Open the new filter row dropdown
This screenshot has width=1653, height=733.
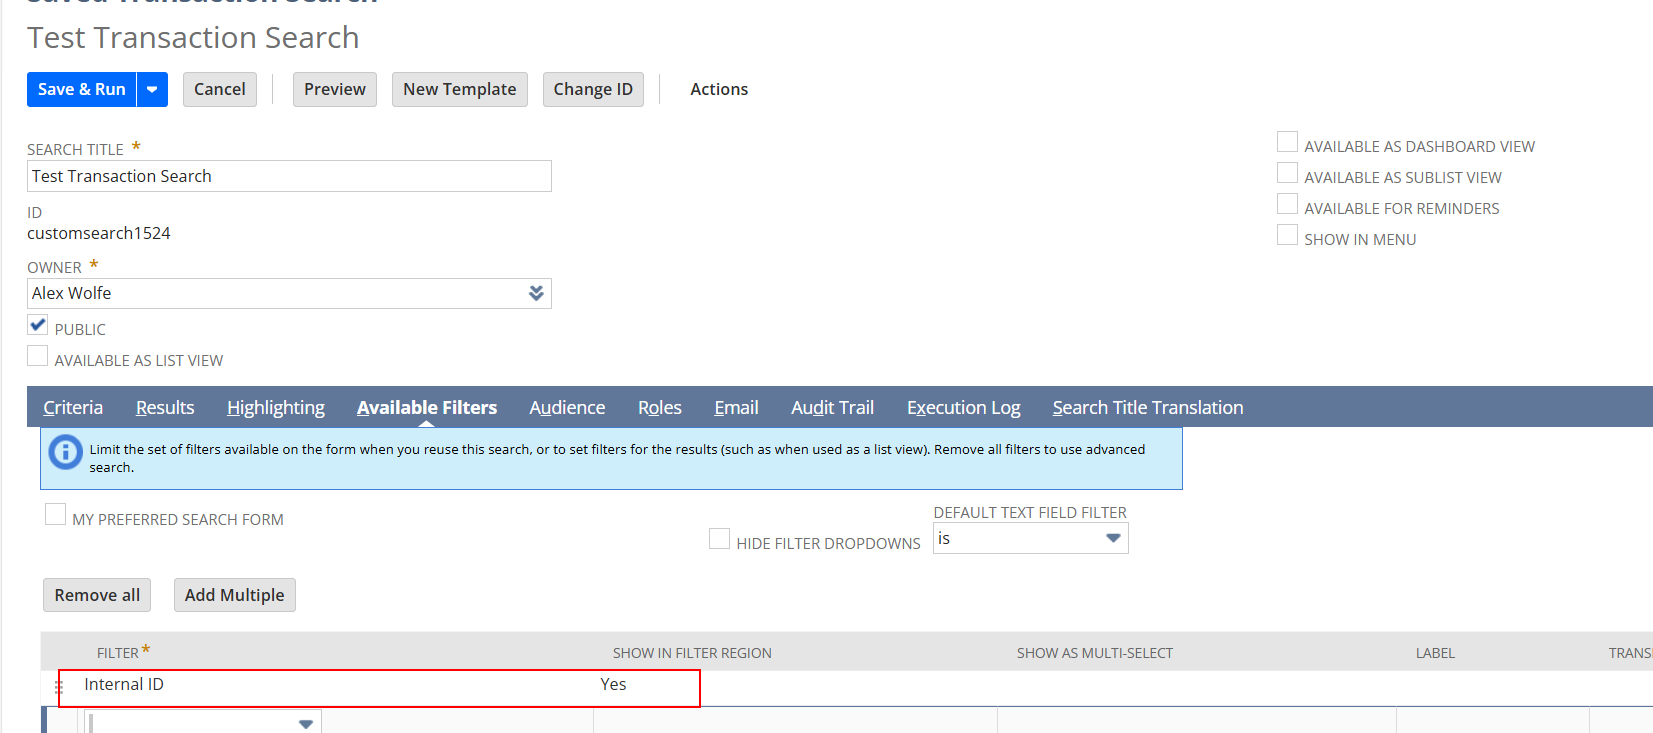[x=305, y=723]
